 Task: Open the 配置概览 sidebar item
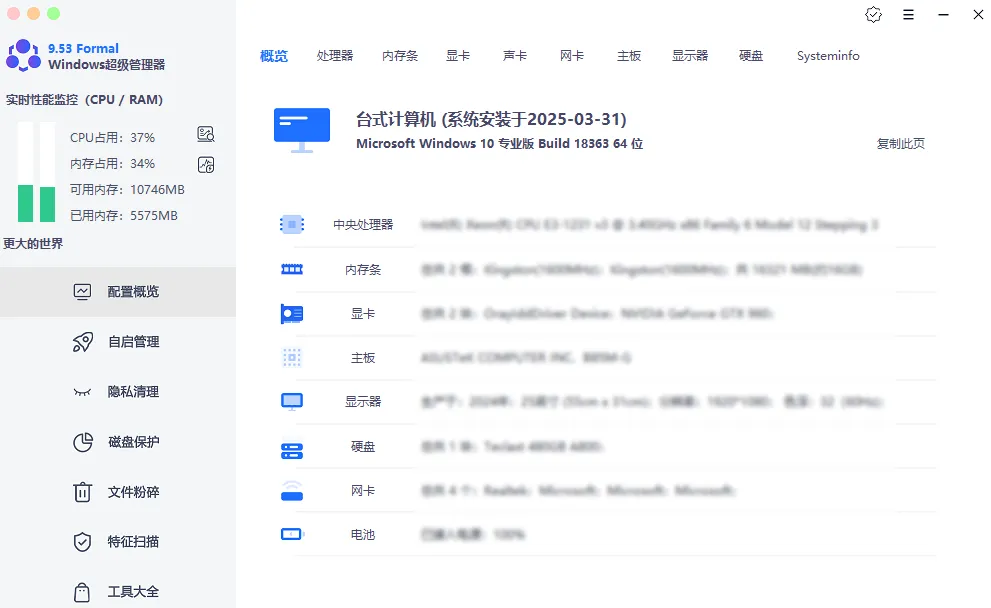(x=118, y=291)
